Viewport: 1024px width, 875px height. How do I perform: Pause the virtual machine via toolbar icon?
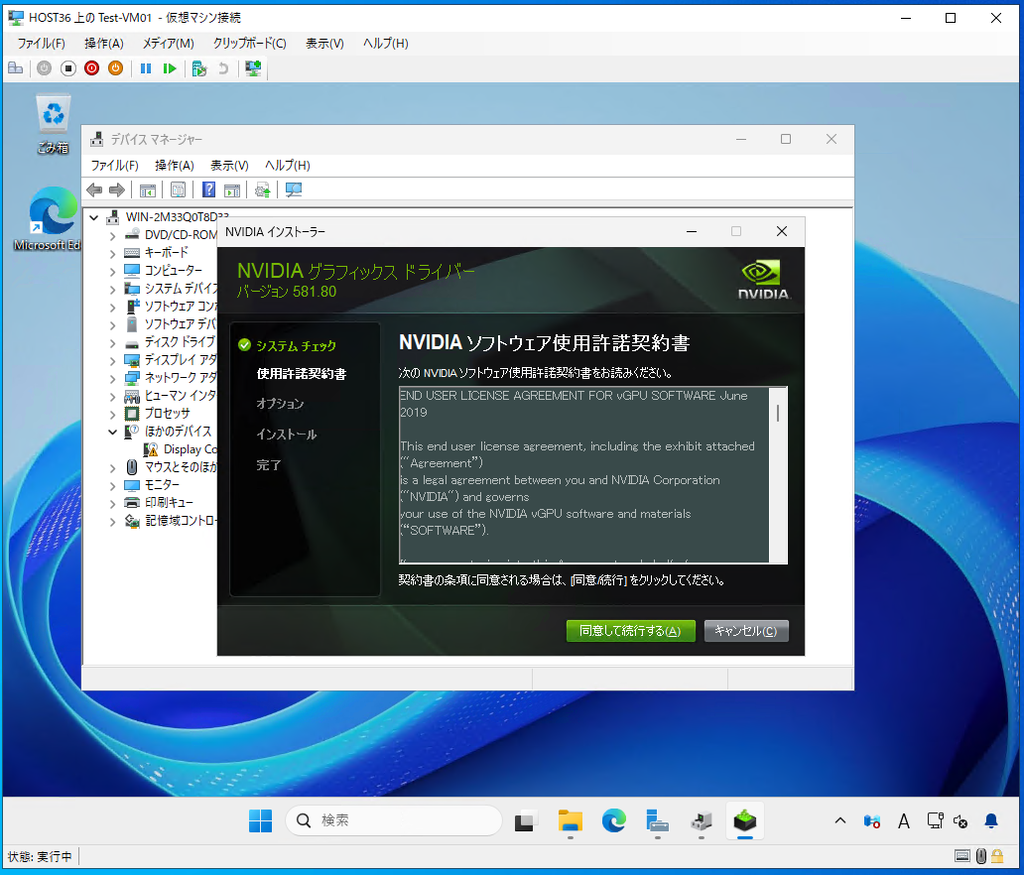[x=146, y=68]
